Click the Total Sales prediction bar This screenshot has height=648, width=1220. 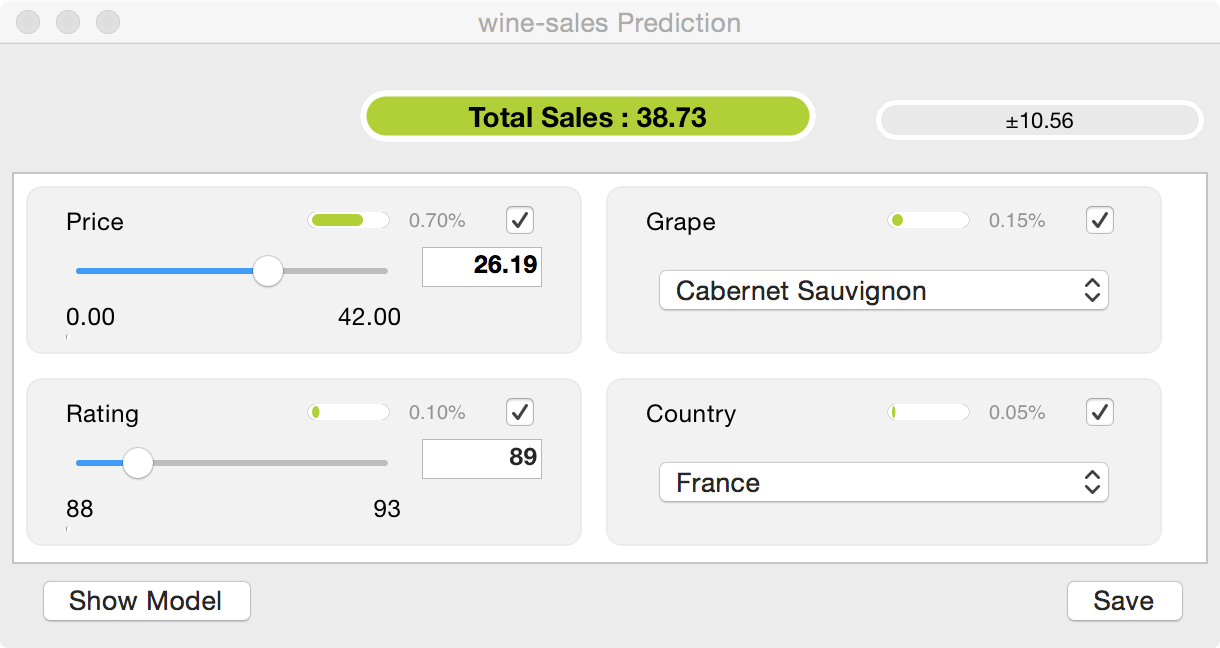[587, 118]
